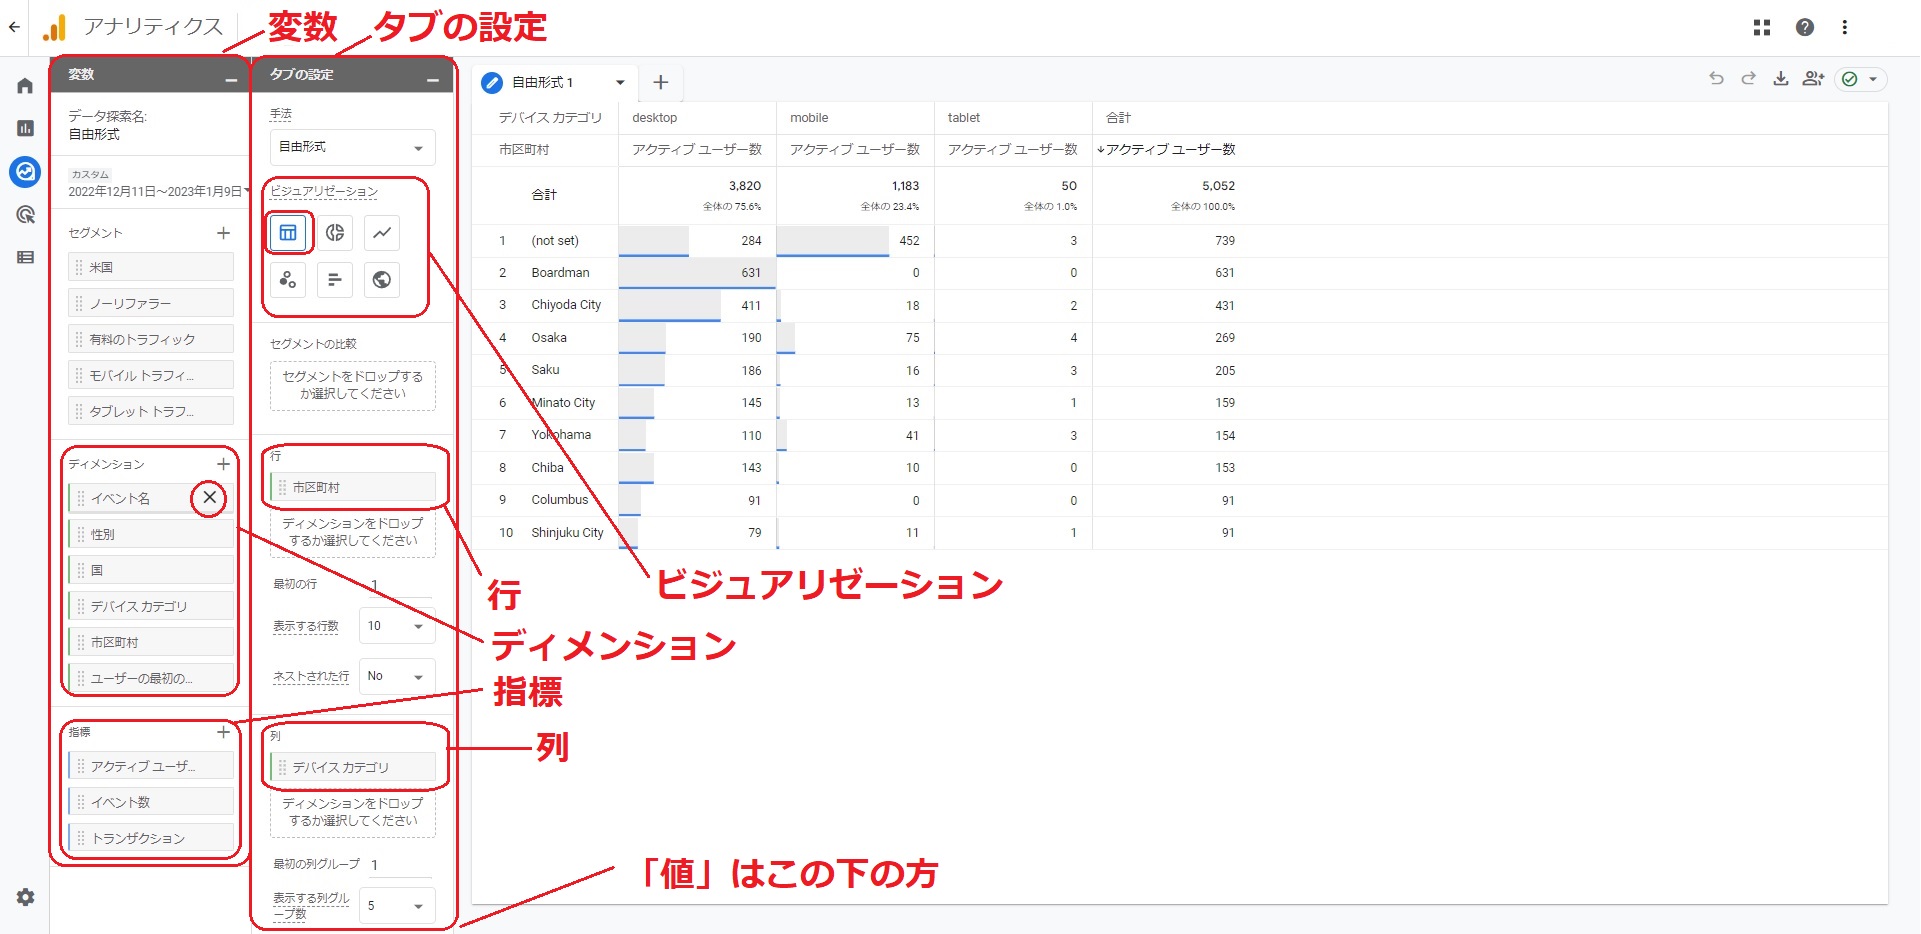Image resolution: width=1921 pixels, height=934 pixels.
Task: Open the date range picker
Action: click(158, 184)
